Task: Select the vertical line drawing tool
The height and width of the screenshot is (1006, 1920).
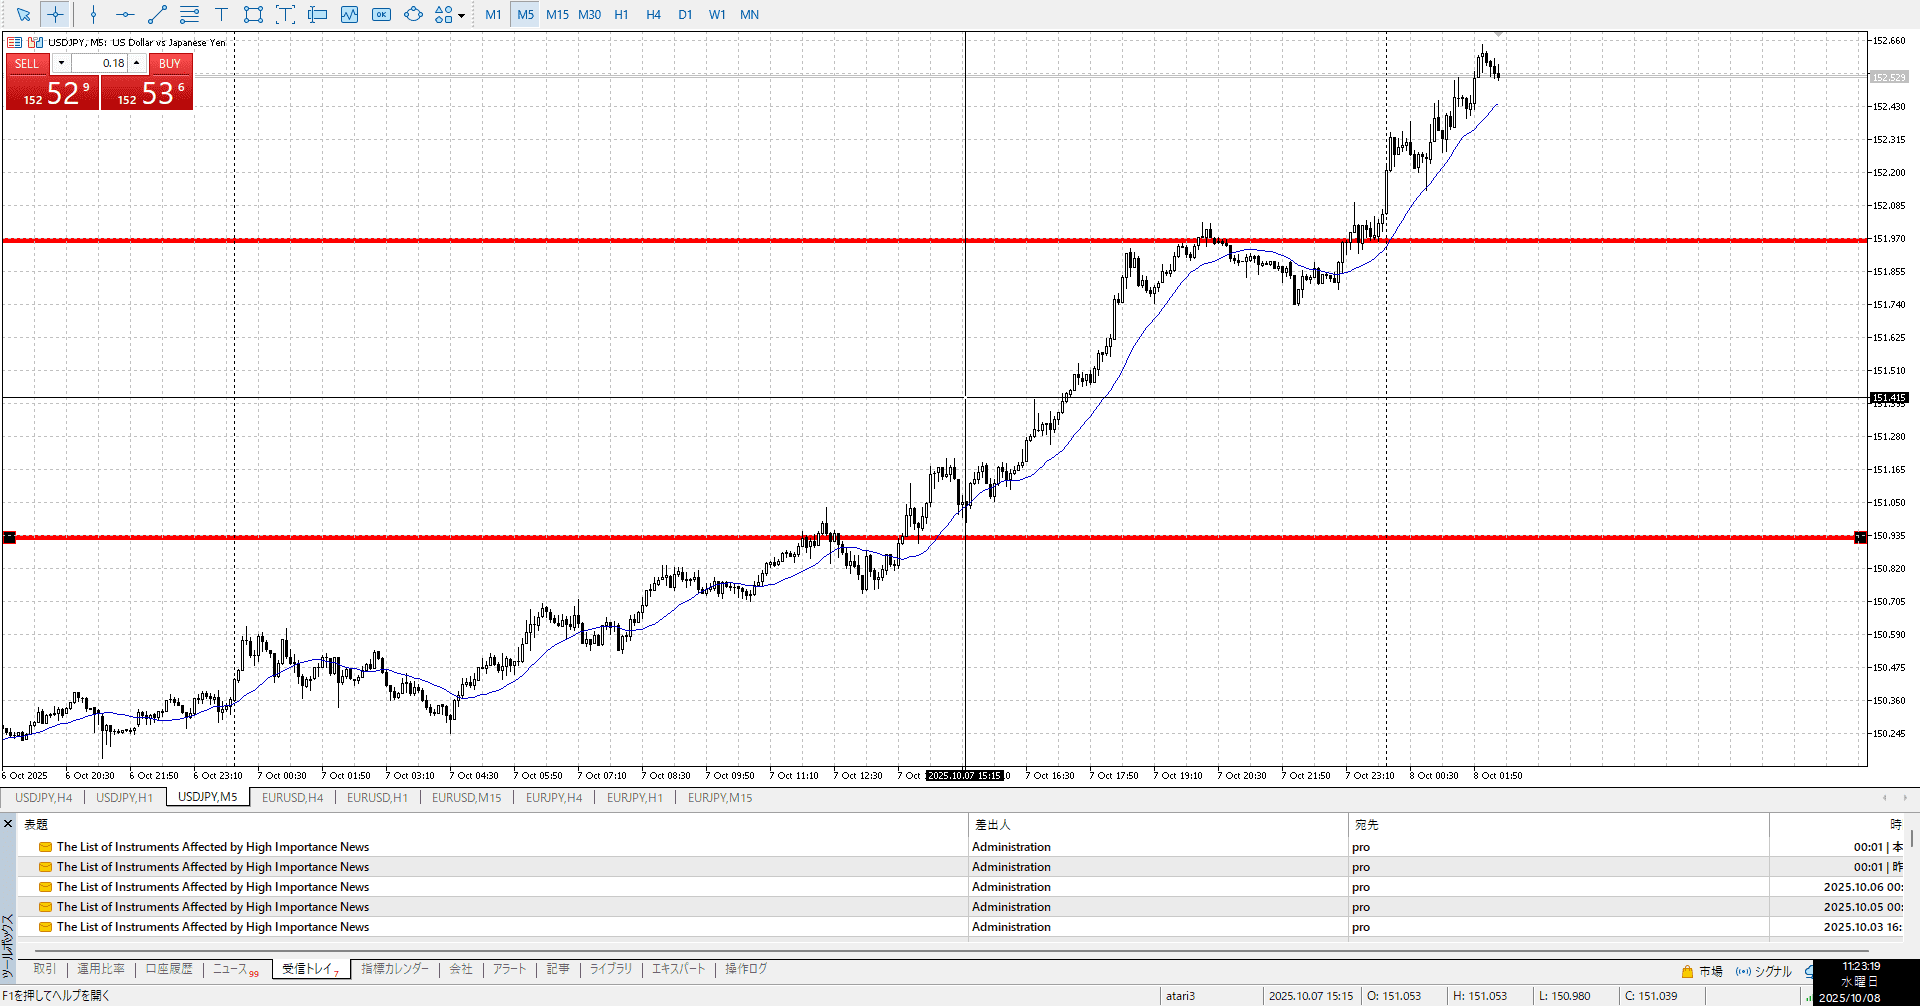Action: click(93, 15)
